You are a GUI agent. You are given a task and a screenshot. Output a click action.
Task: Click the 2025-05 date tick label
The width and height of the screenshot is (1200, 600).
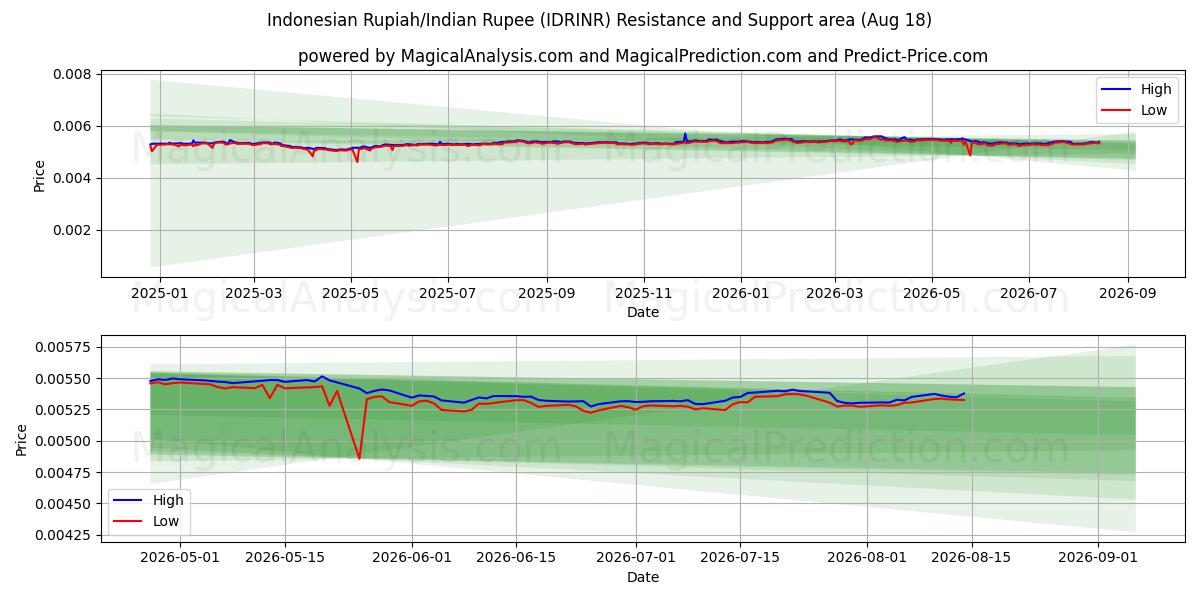pos(350,293)
